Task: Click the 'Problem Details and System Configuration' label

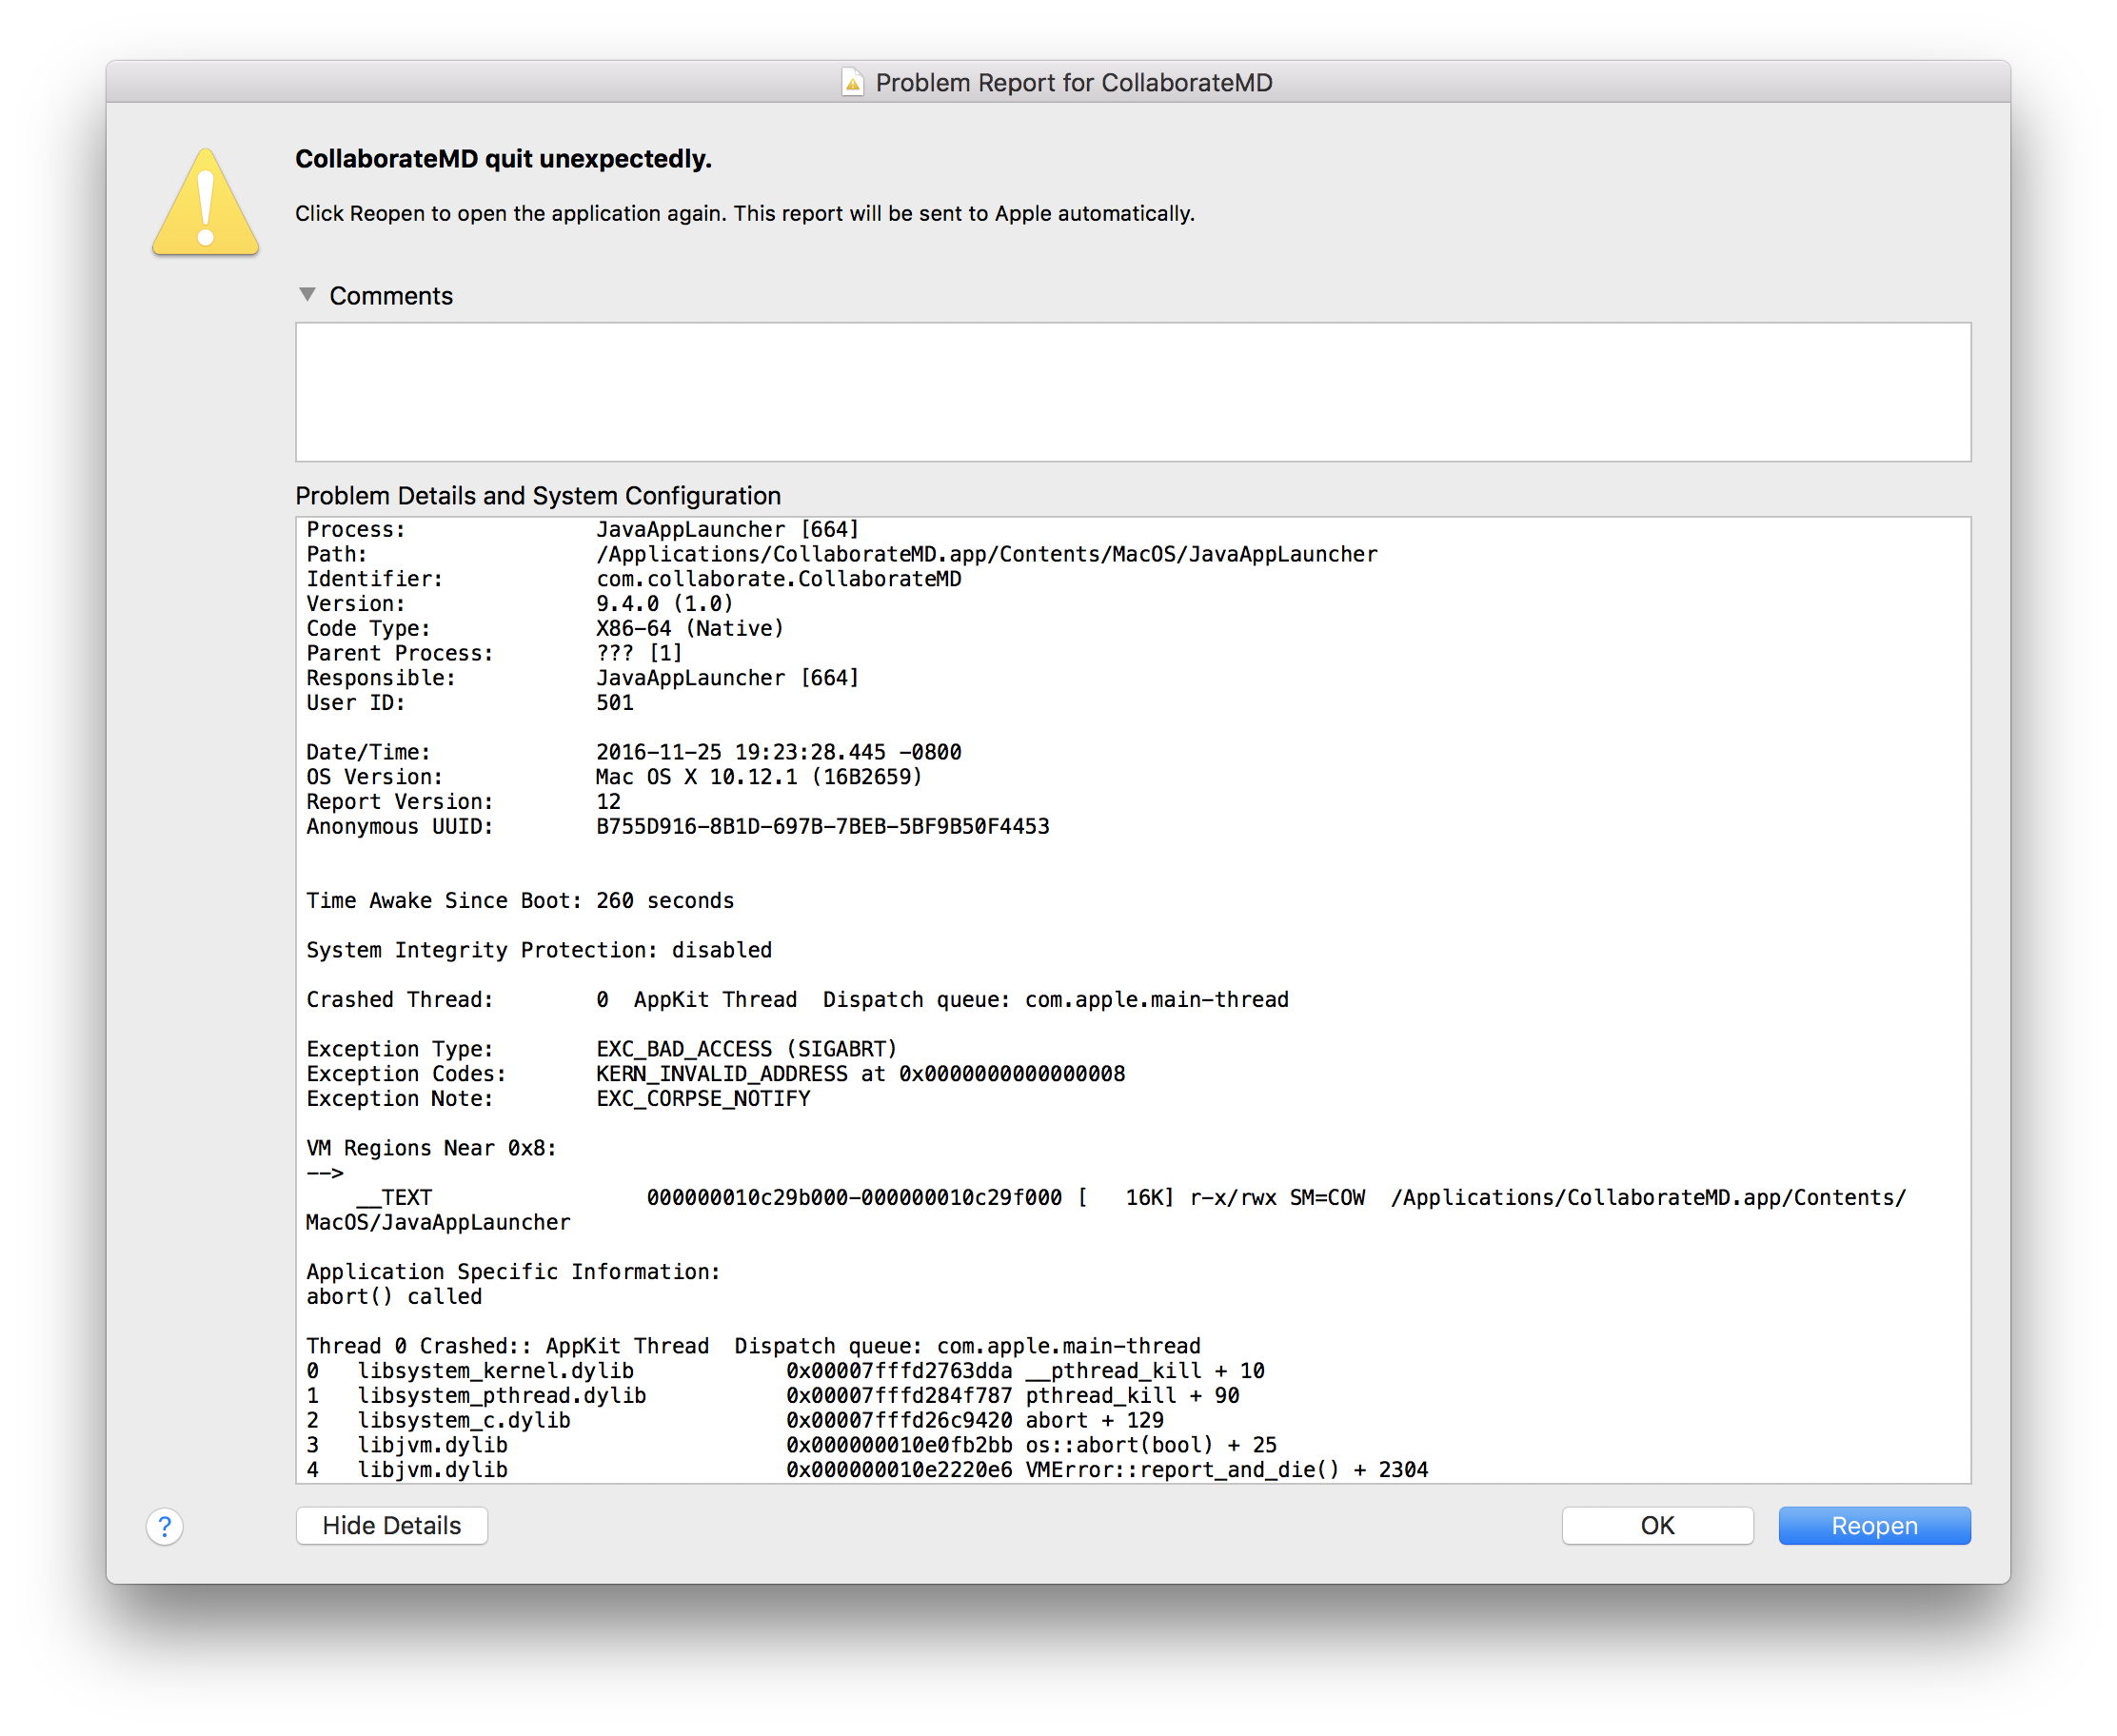Action: click(x=538, y=496)
